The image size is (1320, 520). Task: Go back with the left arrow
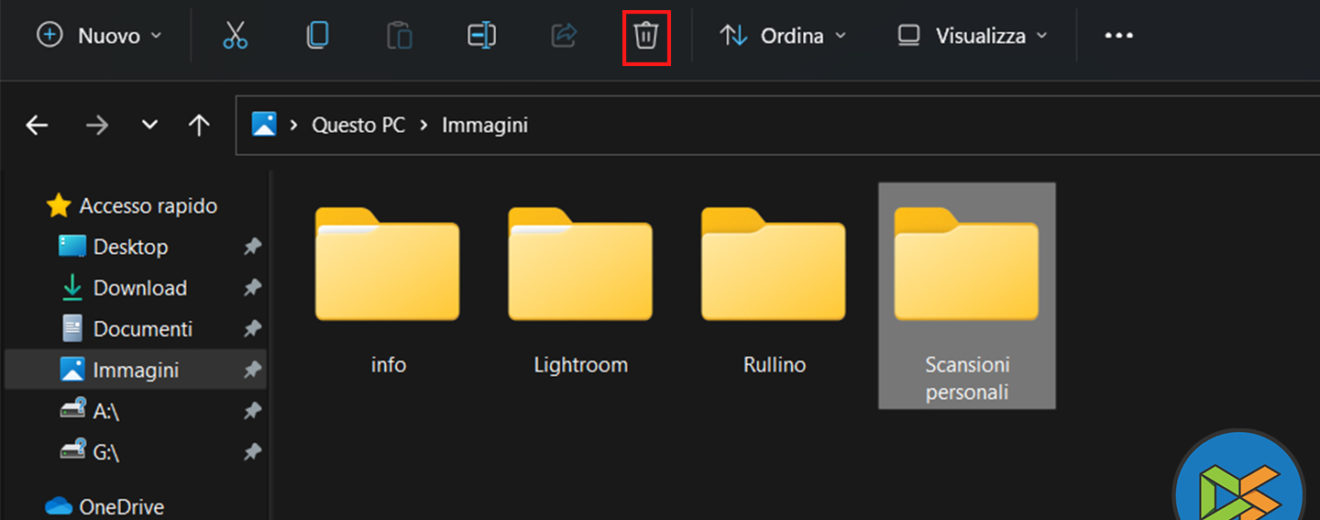tap(37, 125)
